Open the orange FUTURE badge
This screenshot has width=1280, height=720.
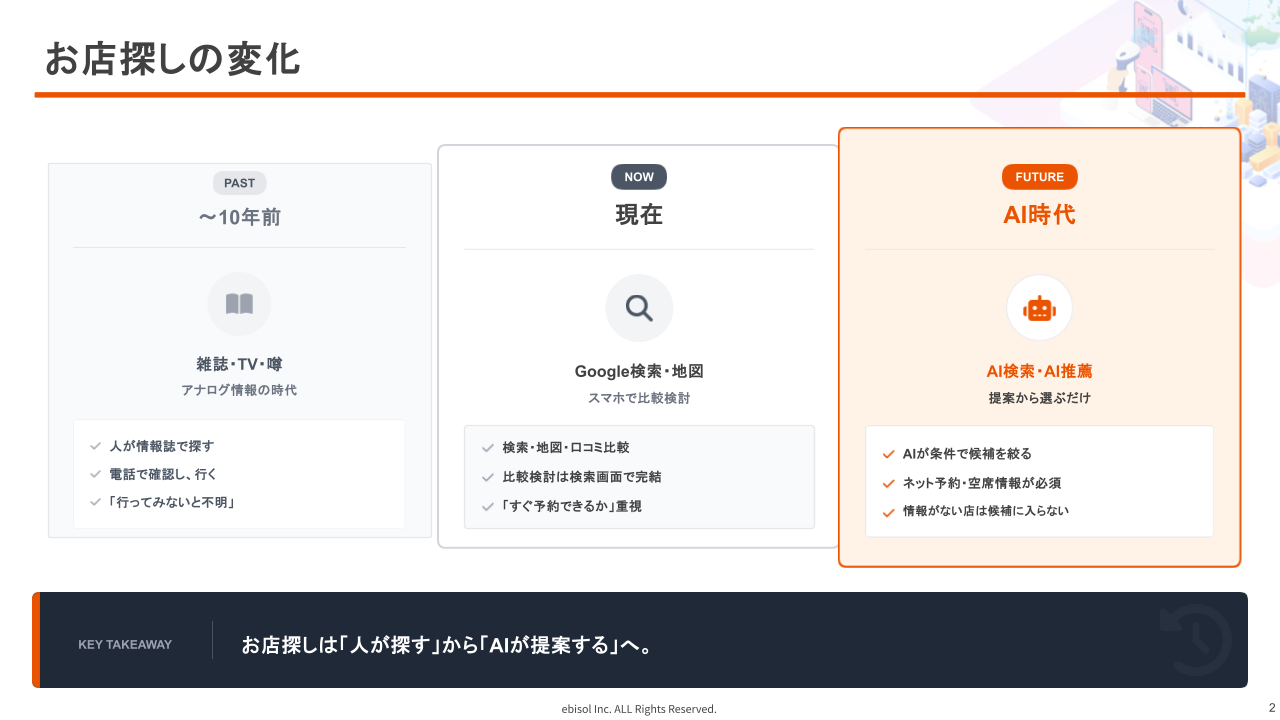(x=1039, y=176)
